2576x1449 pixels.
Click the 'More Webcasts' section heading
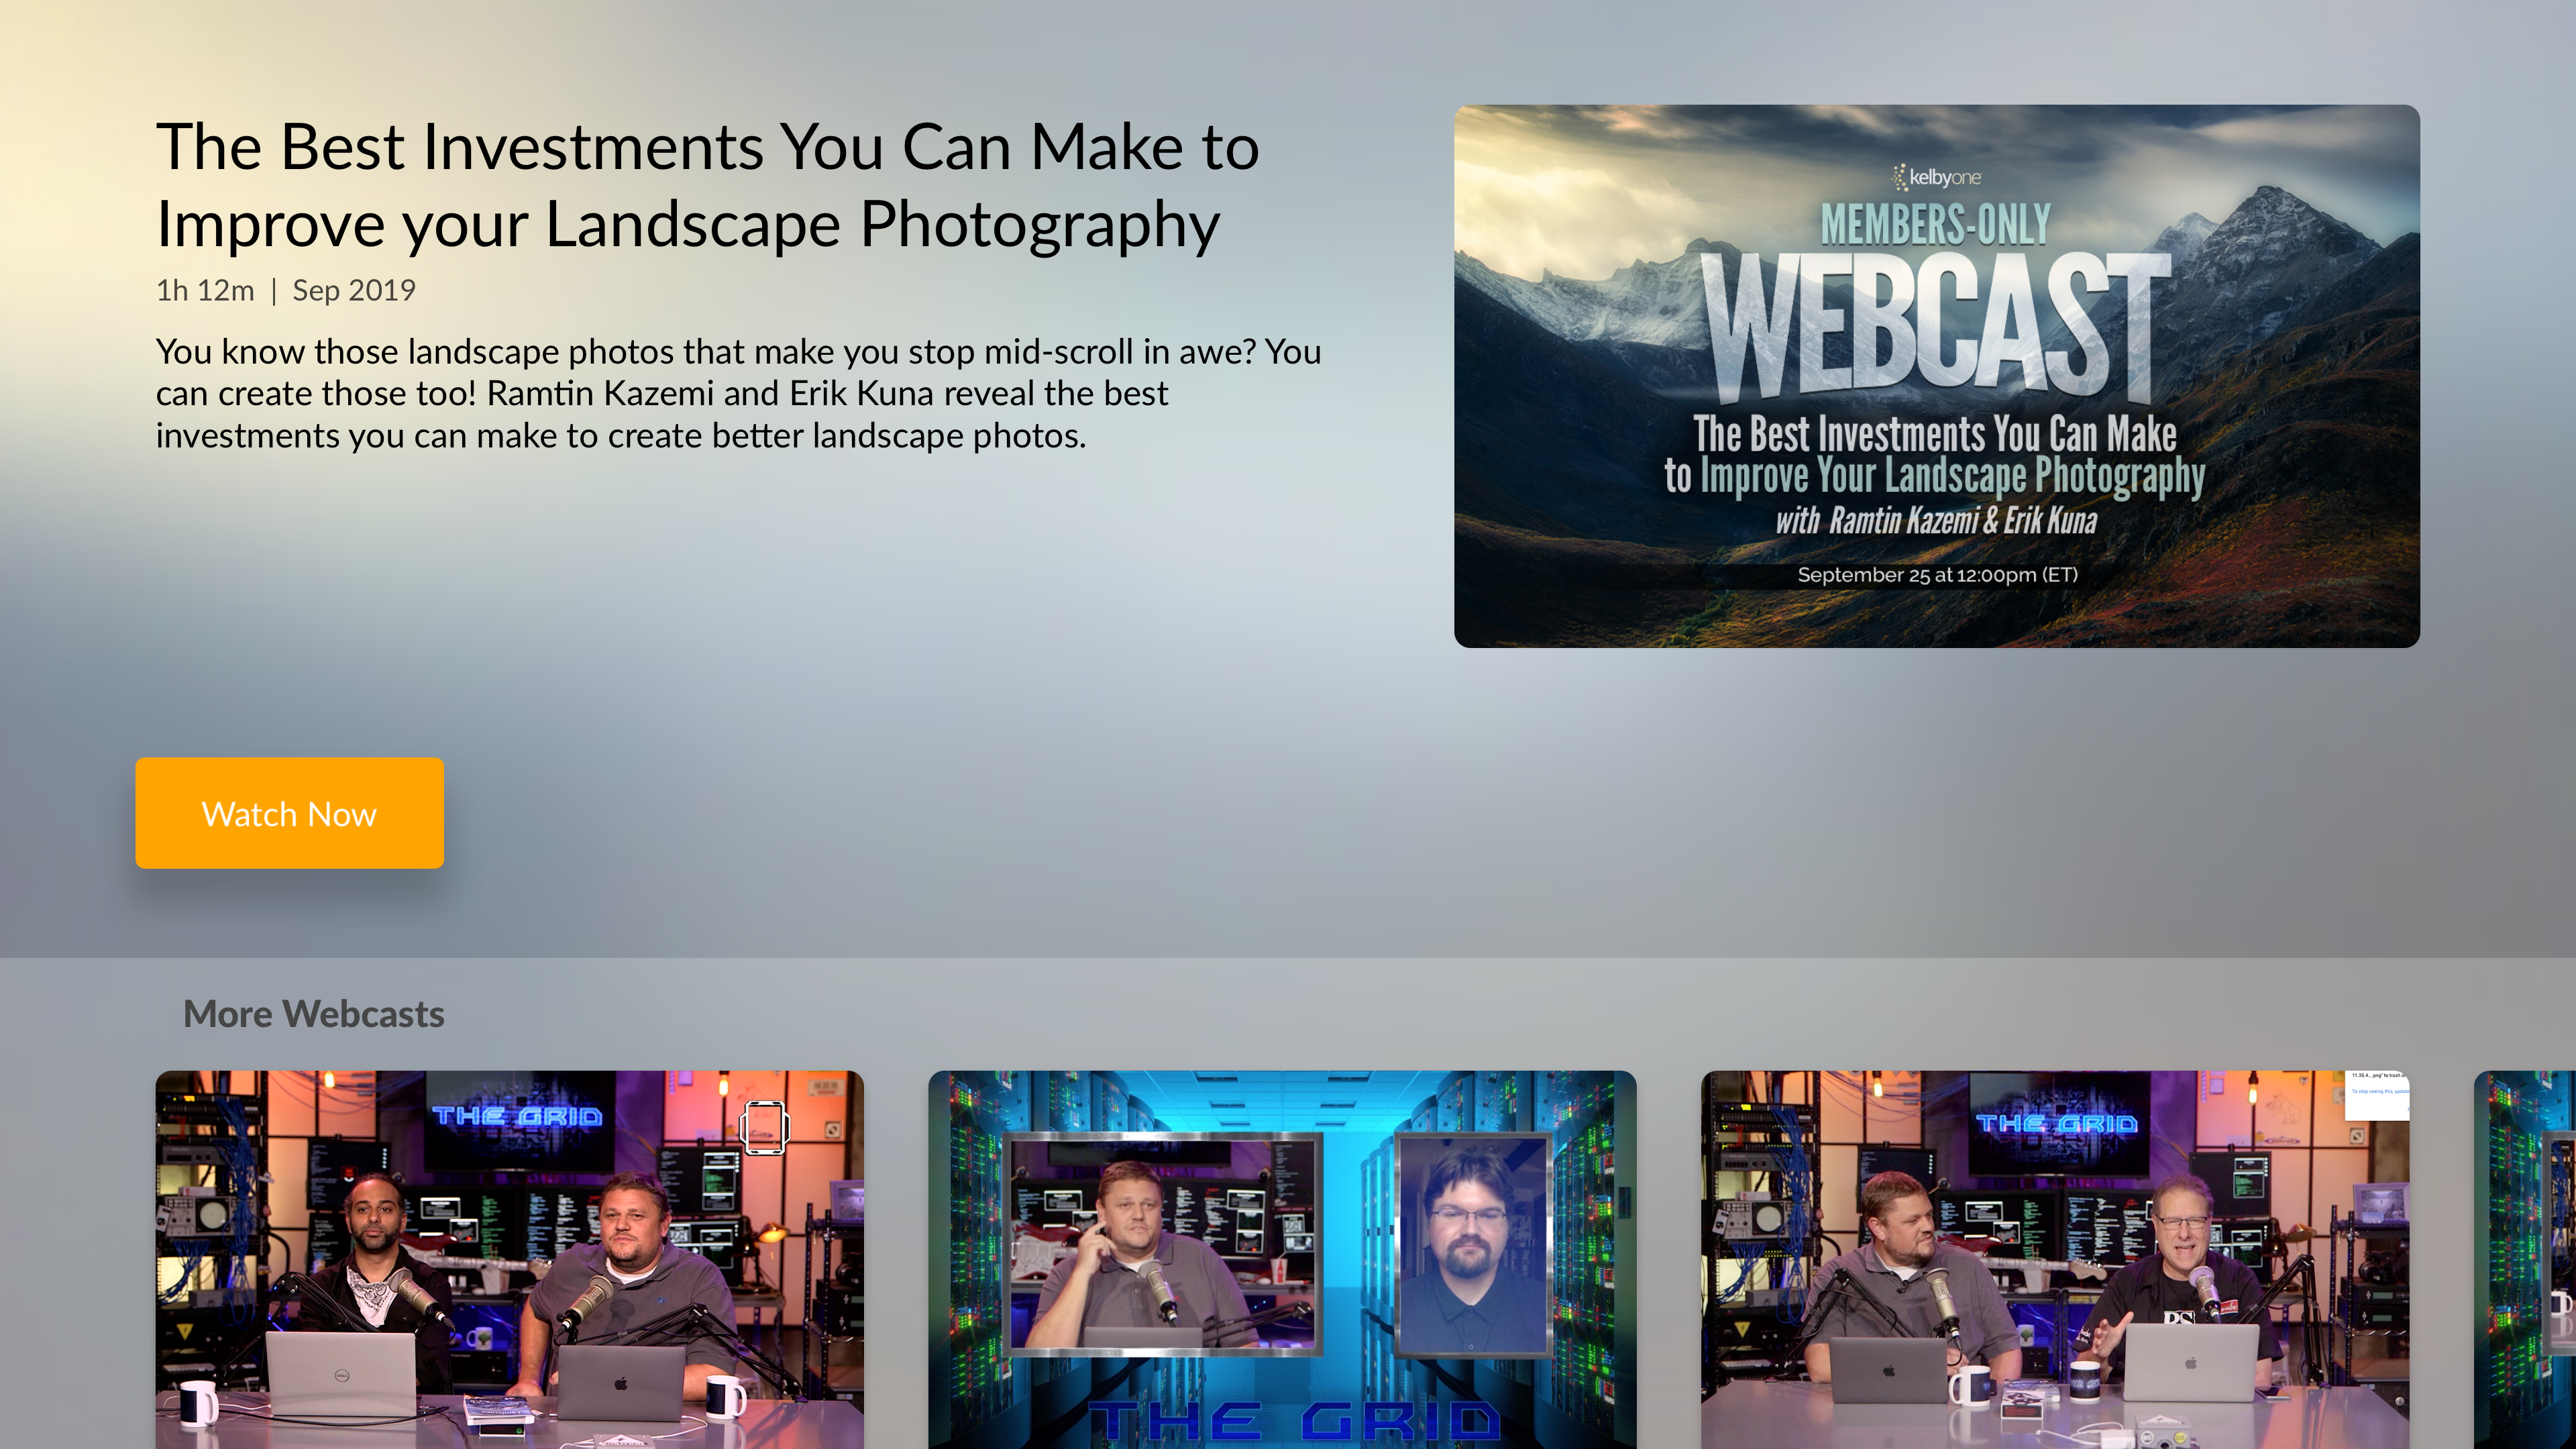pyautogui.click(x=314, y=1014)
